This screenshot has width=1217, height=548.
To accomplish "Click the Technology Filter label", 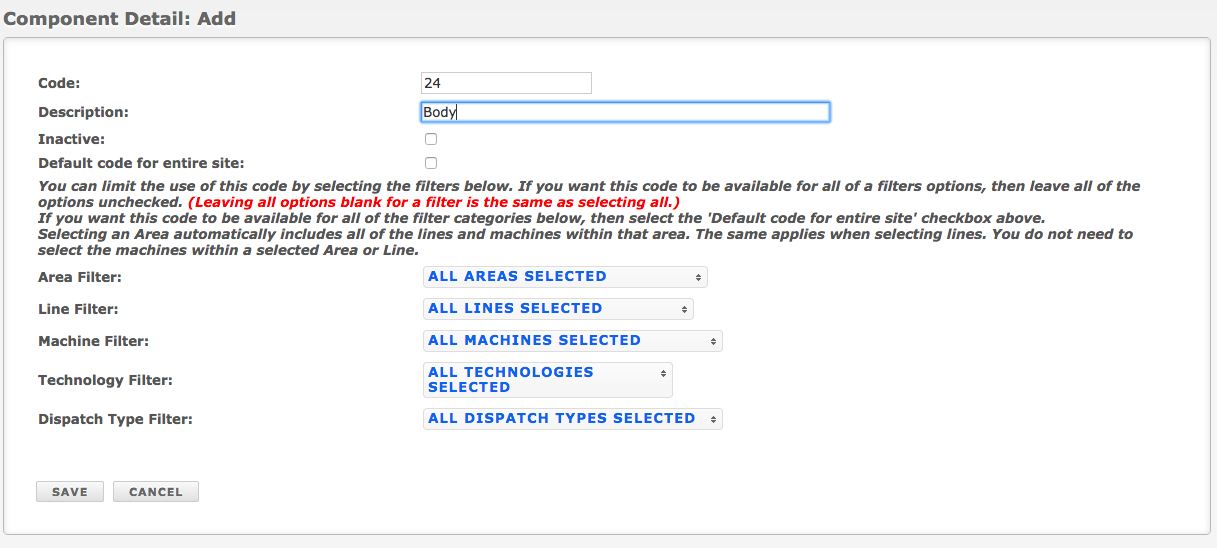I will [106, 380].
